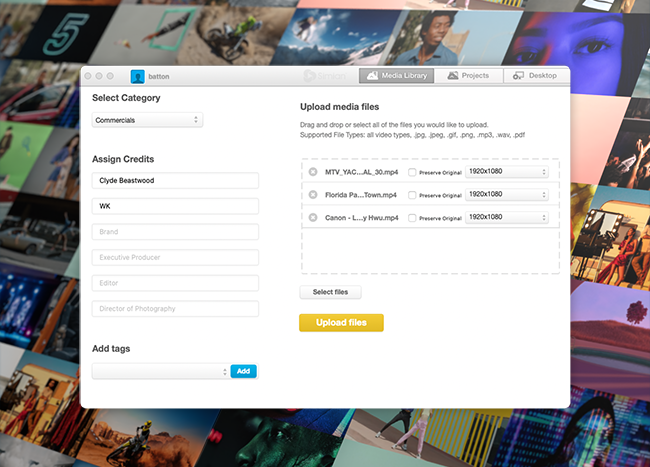The width and height of the screenshot is (650, 467).
Task: Click the Simian logo in title bar
Action: [324, 75]
